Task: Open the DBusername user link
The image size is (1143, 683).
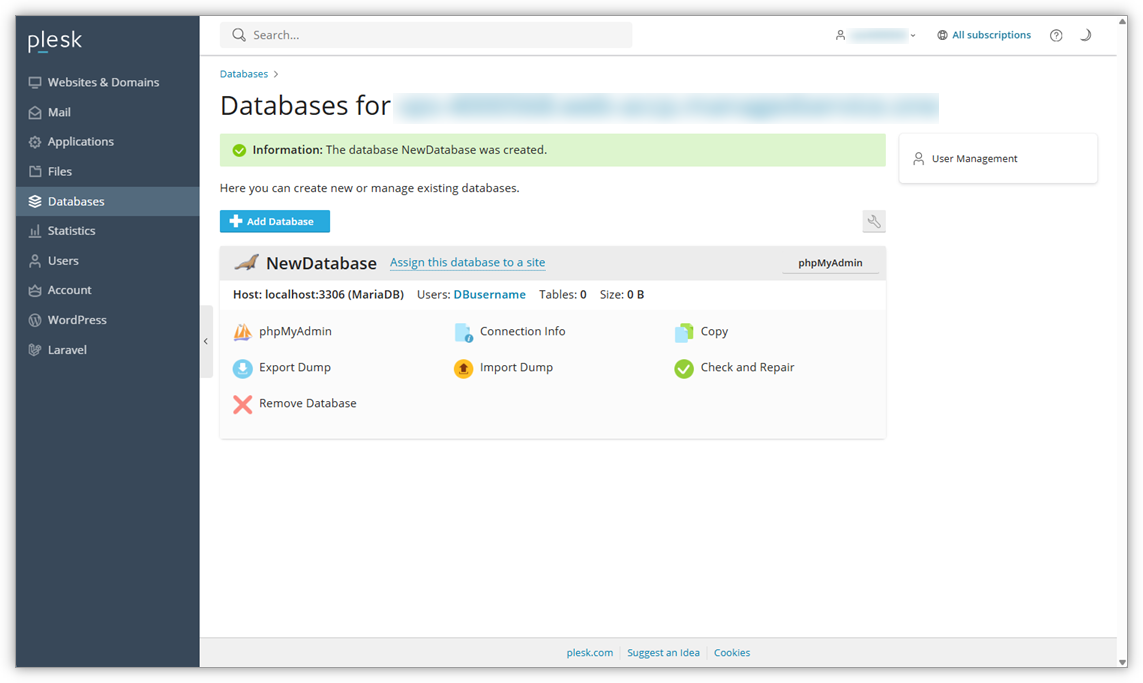Action: (x=489, y=294)
